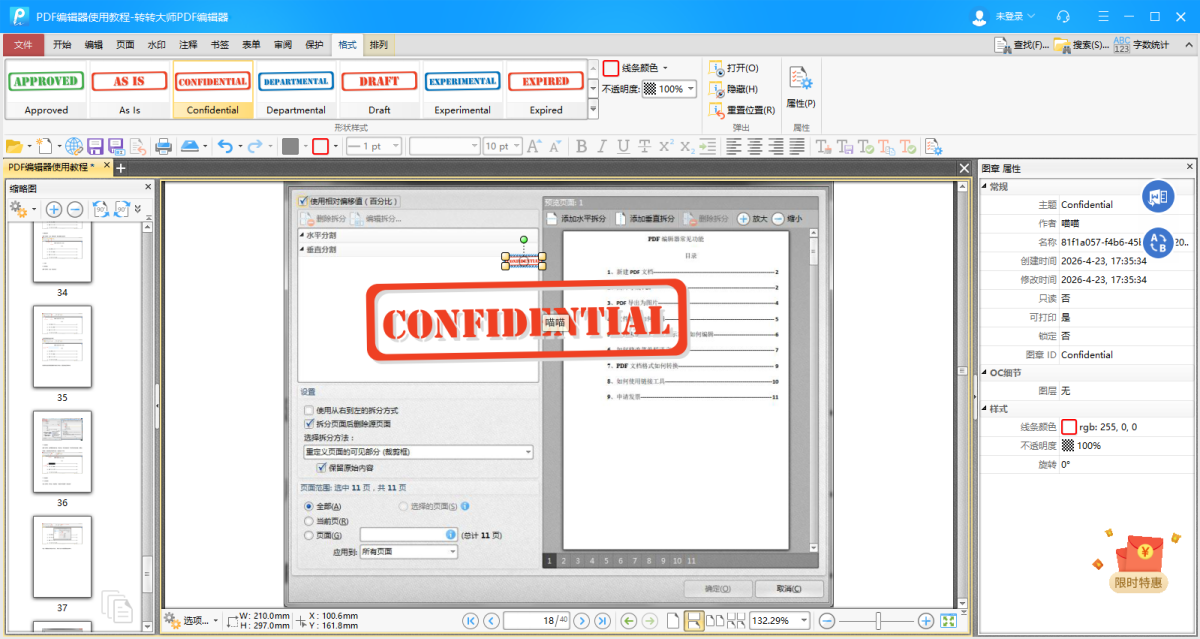Enable single page continuous view mode
Image resolution: width=1200 pixels, height=639 pixels.
pos(693,621)
